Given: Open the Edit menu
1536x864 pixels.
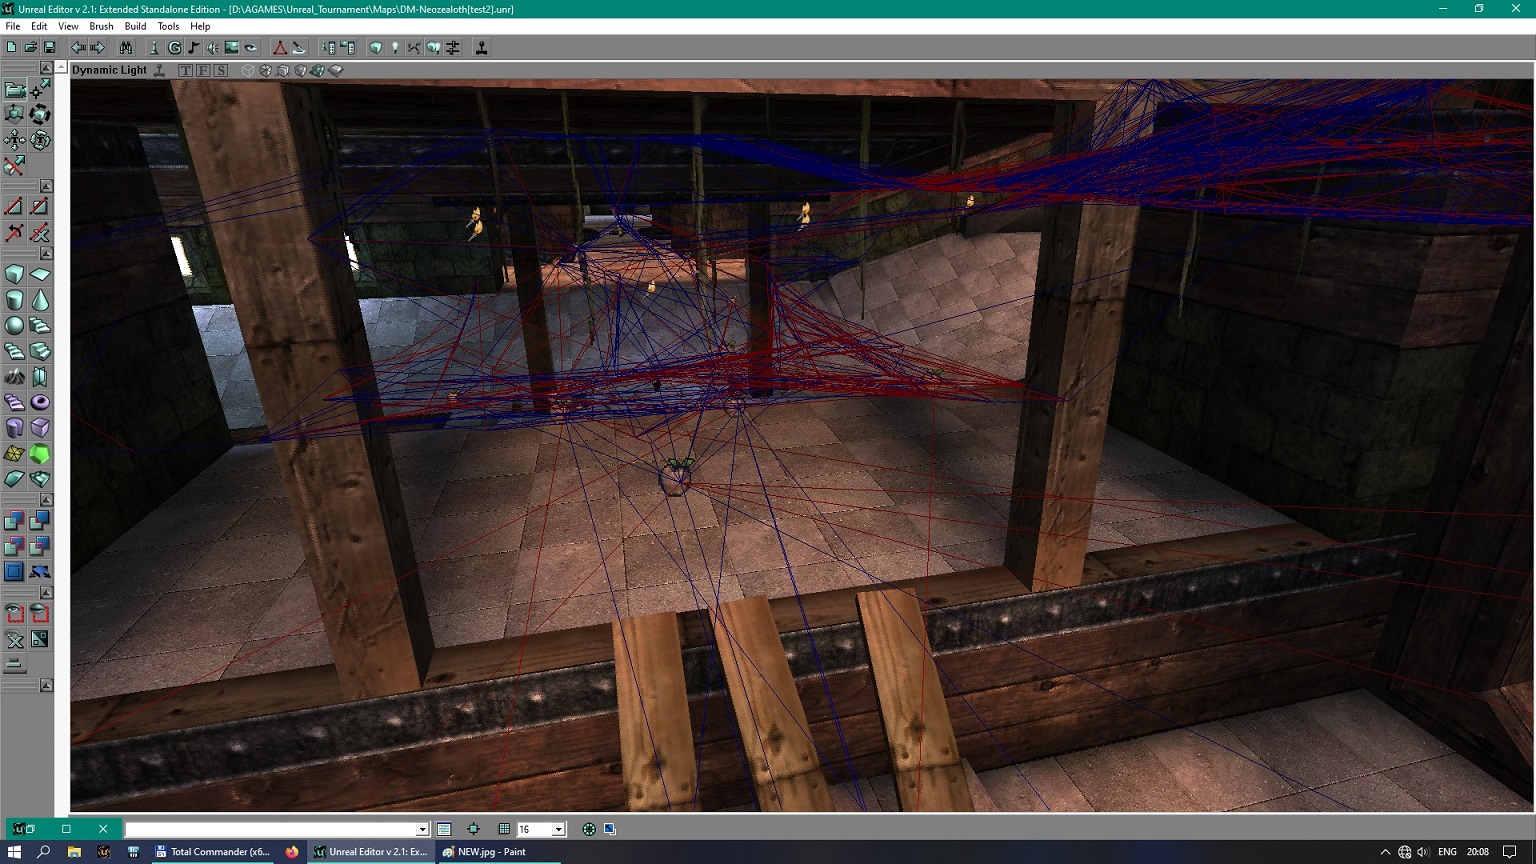Looking at the screenshot, I should click(x=39, y=26).
